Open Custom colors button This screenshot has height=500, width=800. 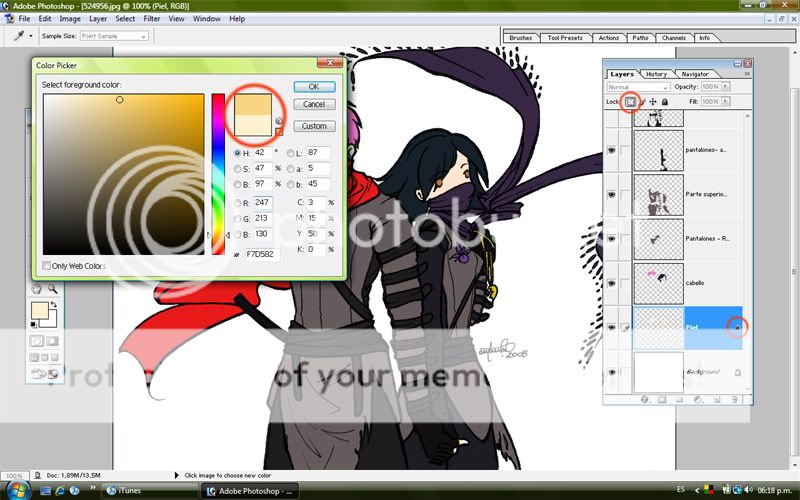[x=314, y=126]
